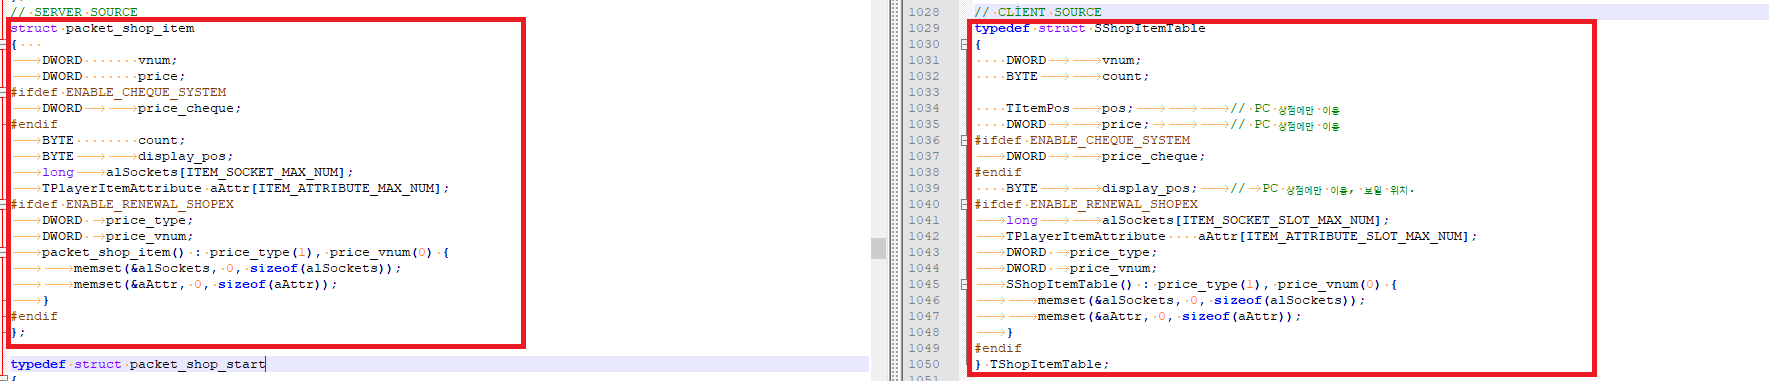Click '#ifdef ENABLE_CHEQUE_SYSTEM' in server source

point(119,92)
